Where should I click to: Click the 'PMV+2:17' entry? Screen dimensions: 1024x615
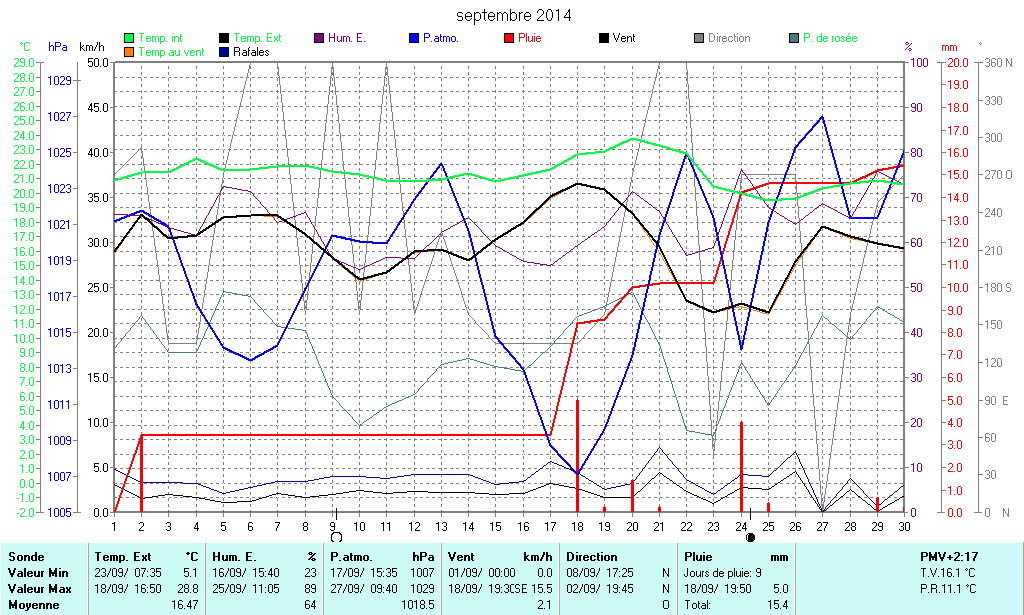(949, 557)
